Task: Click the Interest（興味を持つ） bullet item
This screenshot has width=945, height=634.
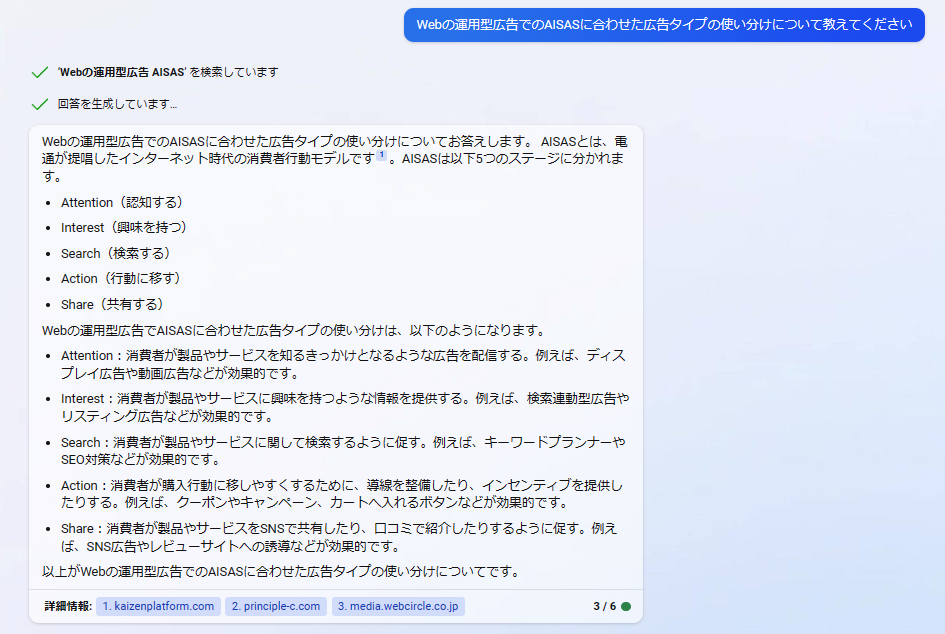Action: (124, 227)
